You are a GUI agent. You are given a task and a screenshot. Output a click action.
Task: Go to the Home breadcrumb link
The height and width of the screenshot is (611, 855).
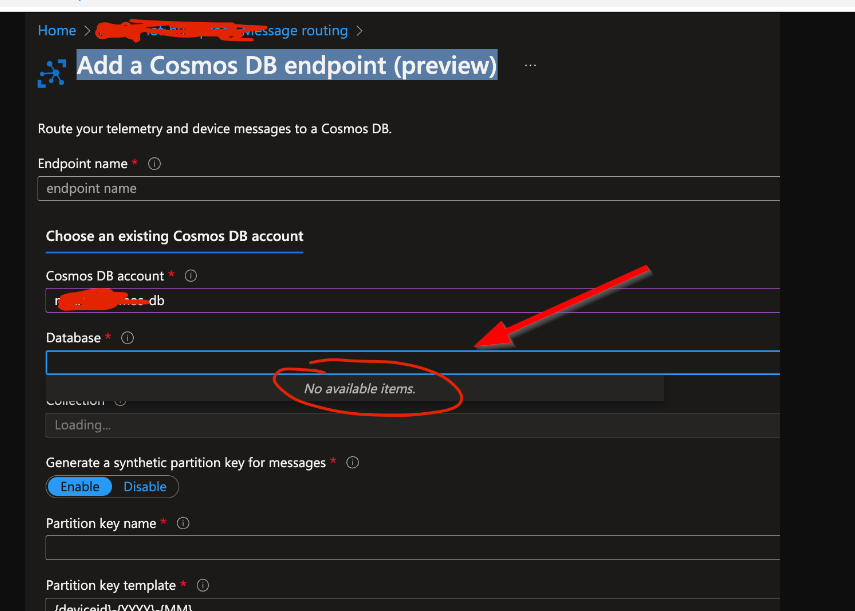click(x=57, y=31)
